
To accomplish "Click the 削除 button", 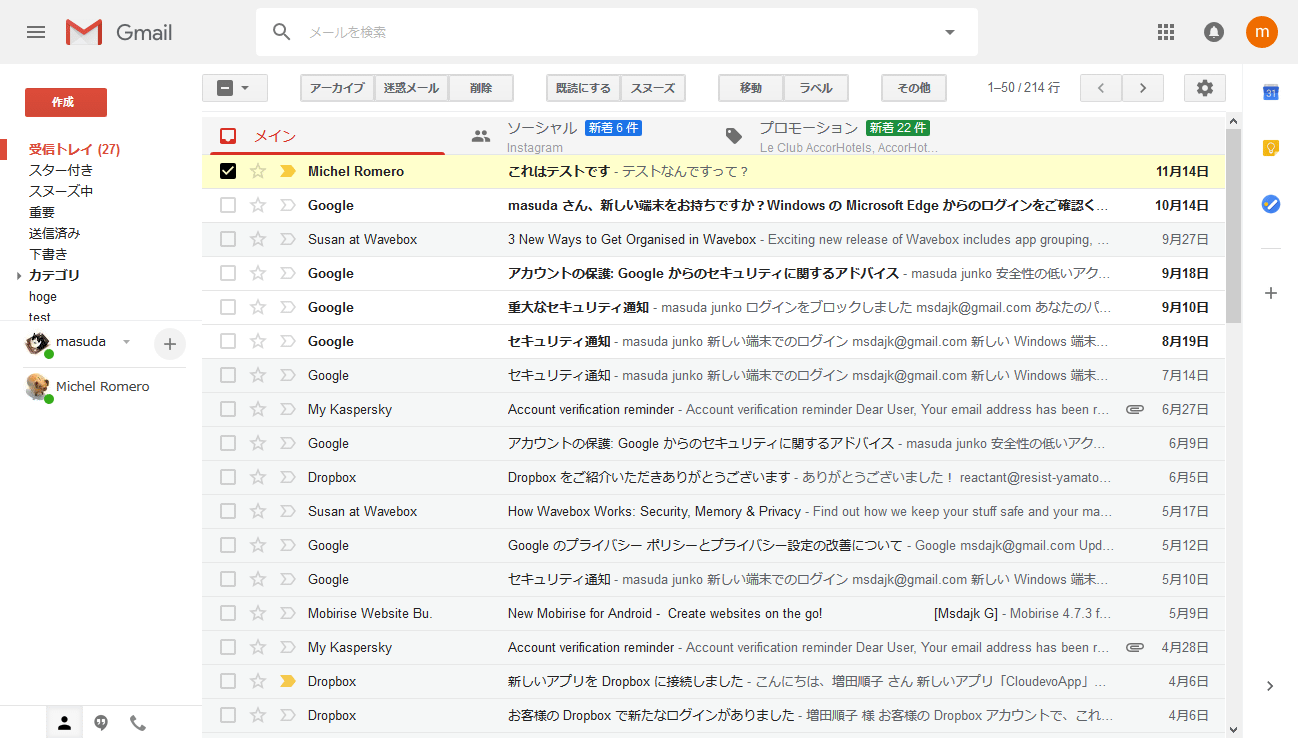I will tap(481, 88).
